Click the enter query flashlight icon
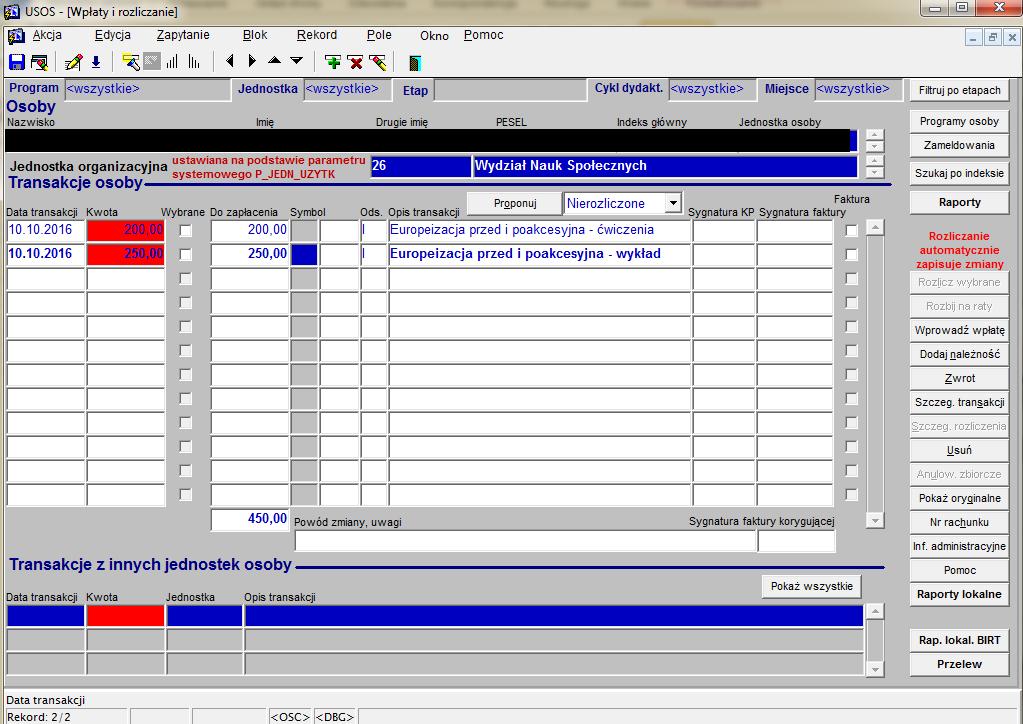Viewport: 1023px width, 724px height. pos(131,62)
